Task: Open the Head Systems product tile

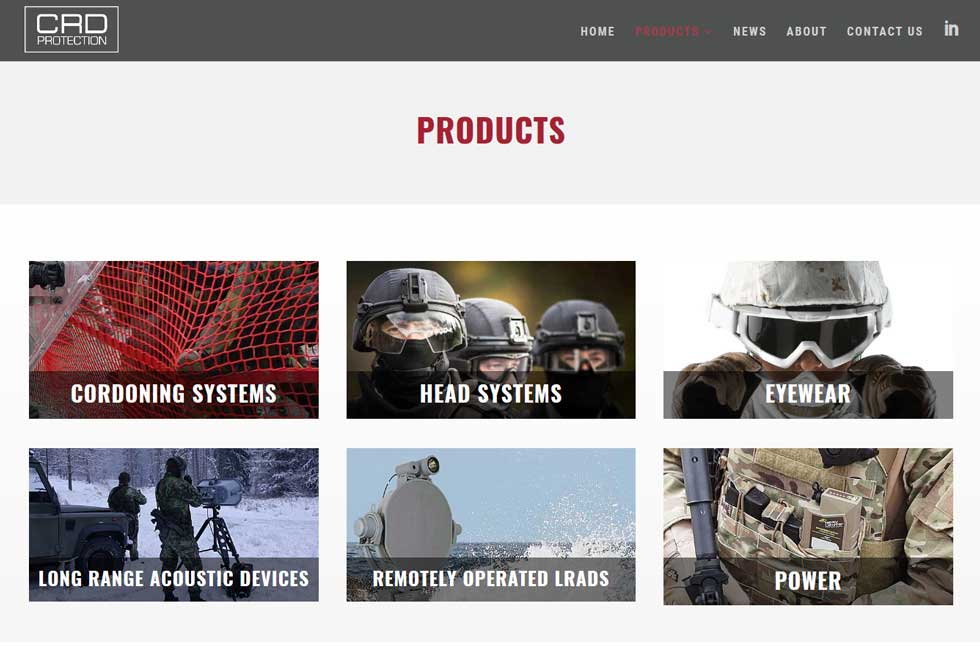Action: [491, 340]
